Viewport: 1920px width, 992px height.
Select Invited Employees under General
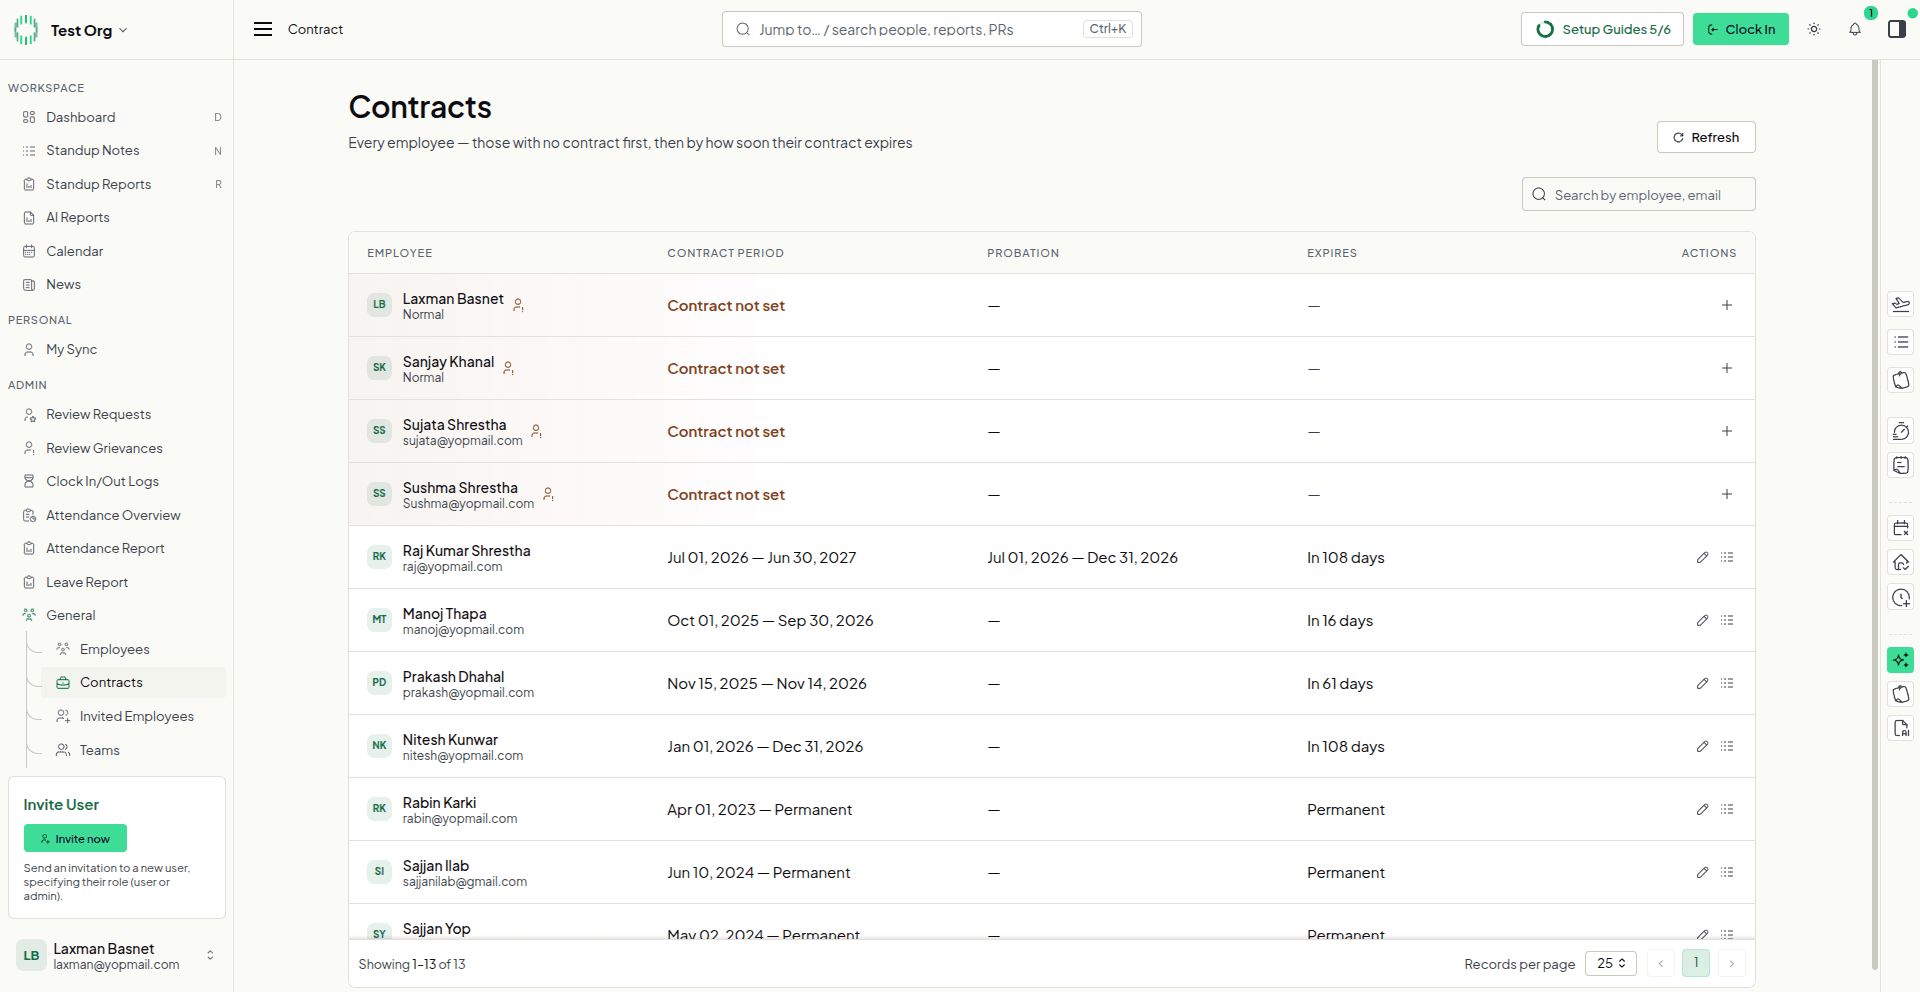[134, 716]
